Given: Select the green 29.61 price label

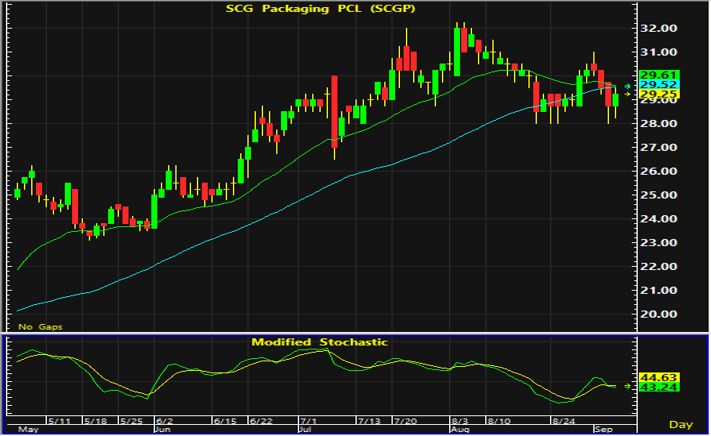Looking at the screenshot, I should click(x=659, y=75).
